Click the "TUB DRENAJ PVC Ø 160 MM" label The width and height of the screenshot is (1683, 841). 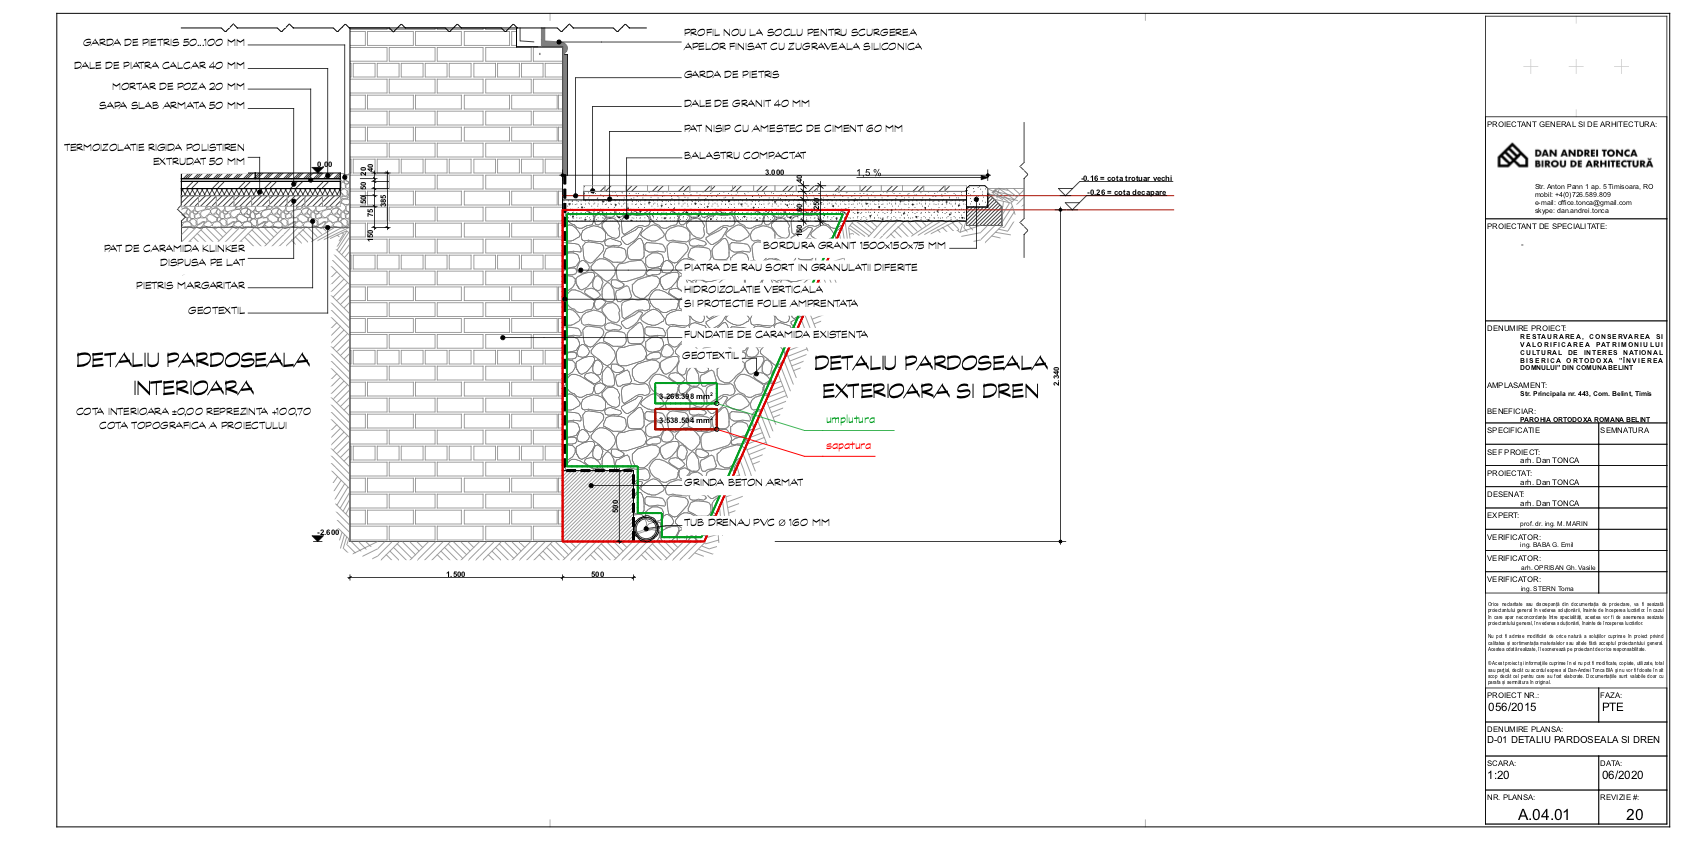756,522
